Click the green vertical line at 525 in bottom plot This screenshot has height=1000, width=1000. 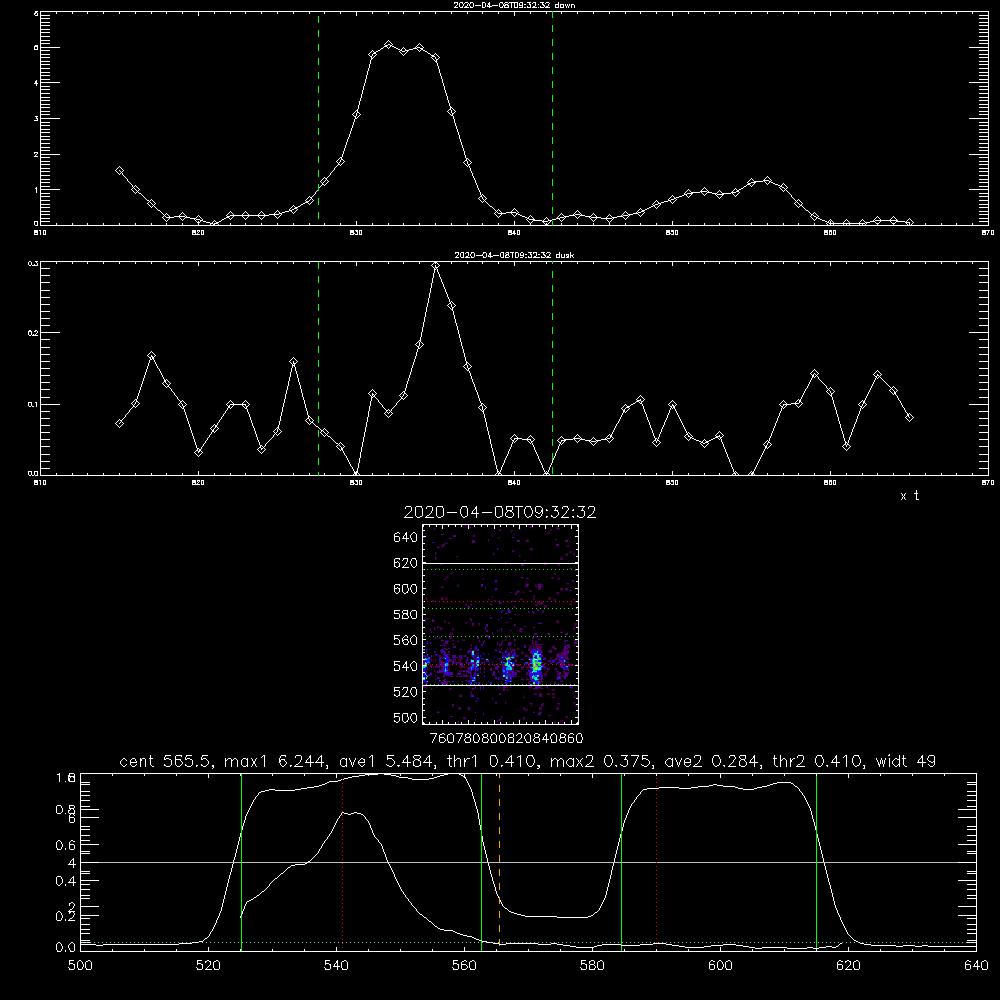[241, 861]
